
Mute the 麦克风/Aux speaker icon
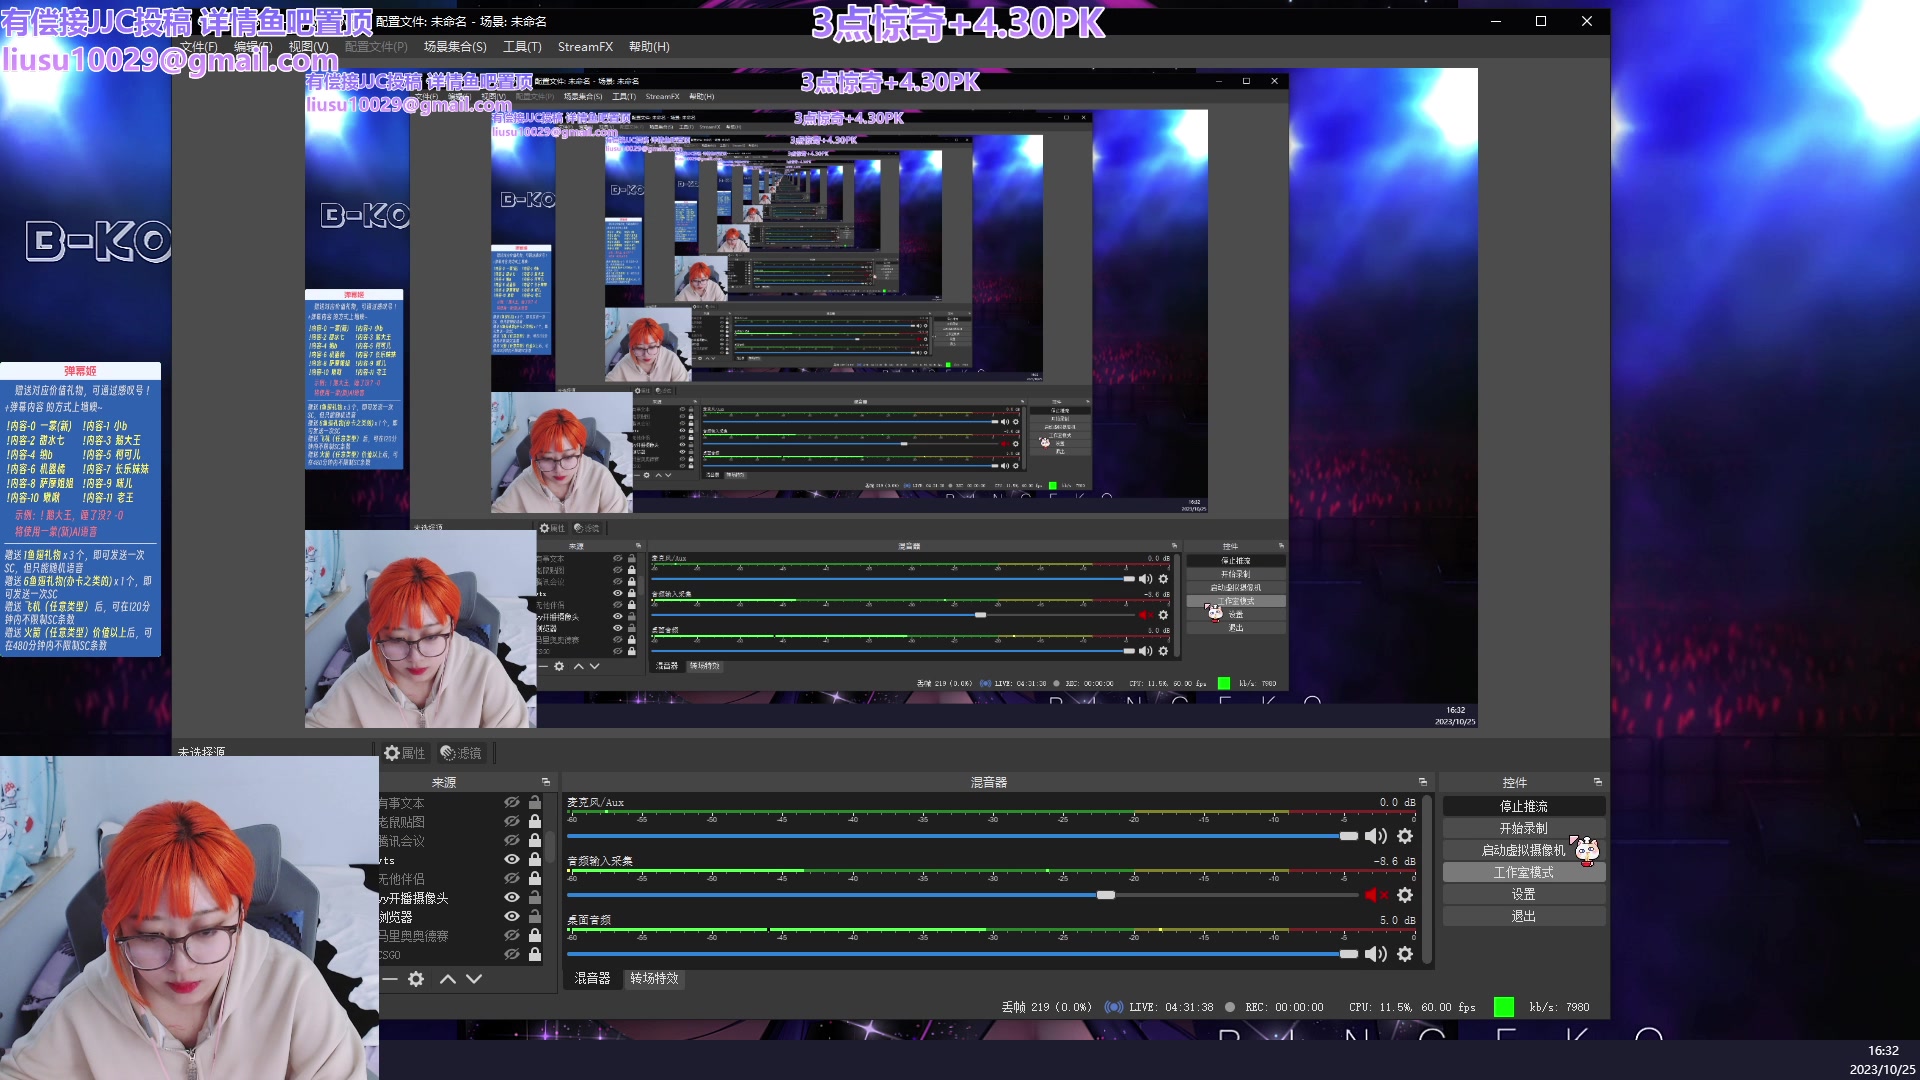[x=1375, y=836]
